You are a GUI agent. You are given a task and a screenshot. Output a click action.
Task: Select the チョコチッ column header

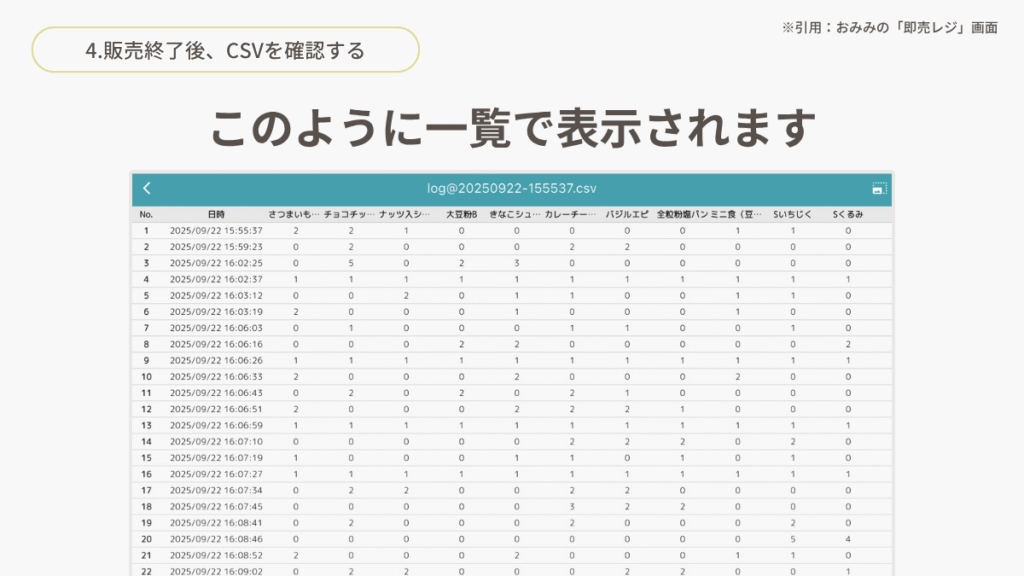coord(350,214)
